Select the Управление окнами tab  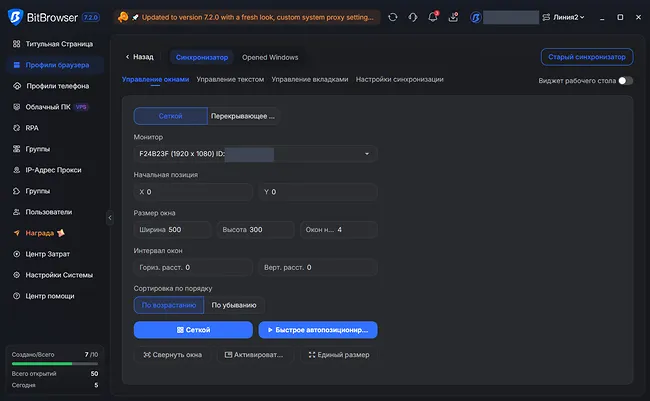coord(155,79)
